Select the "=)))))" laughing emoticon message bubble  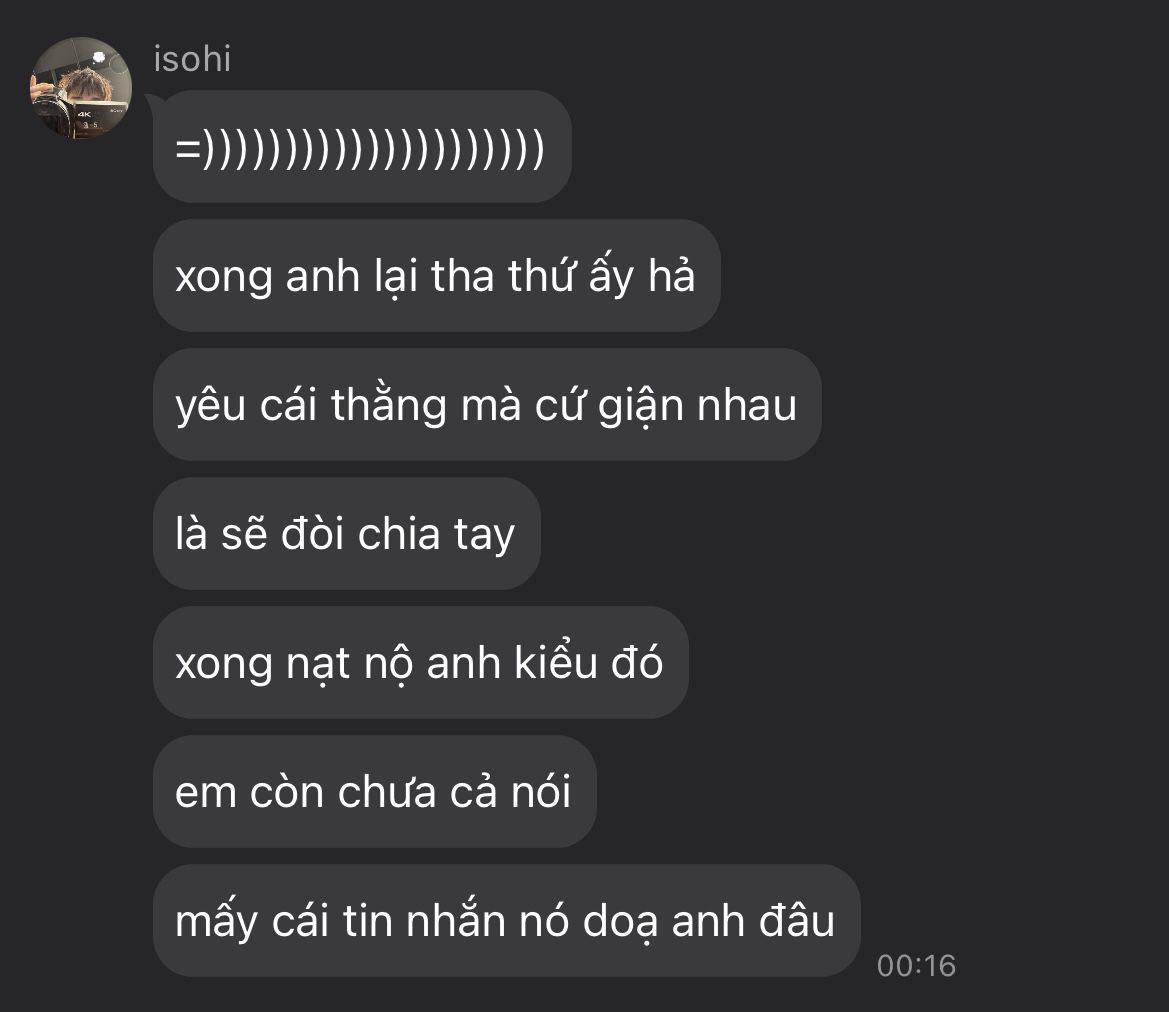(x=362, y=146)
